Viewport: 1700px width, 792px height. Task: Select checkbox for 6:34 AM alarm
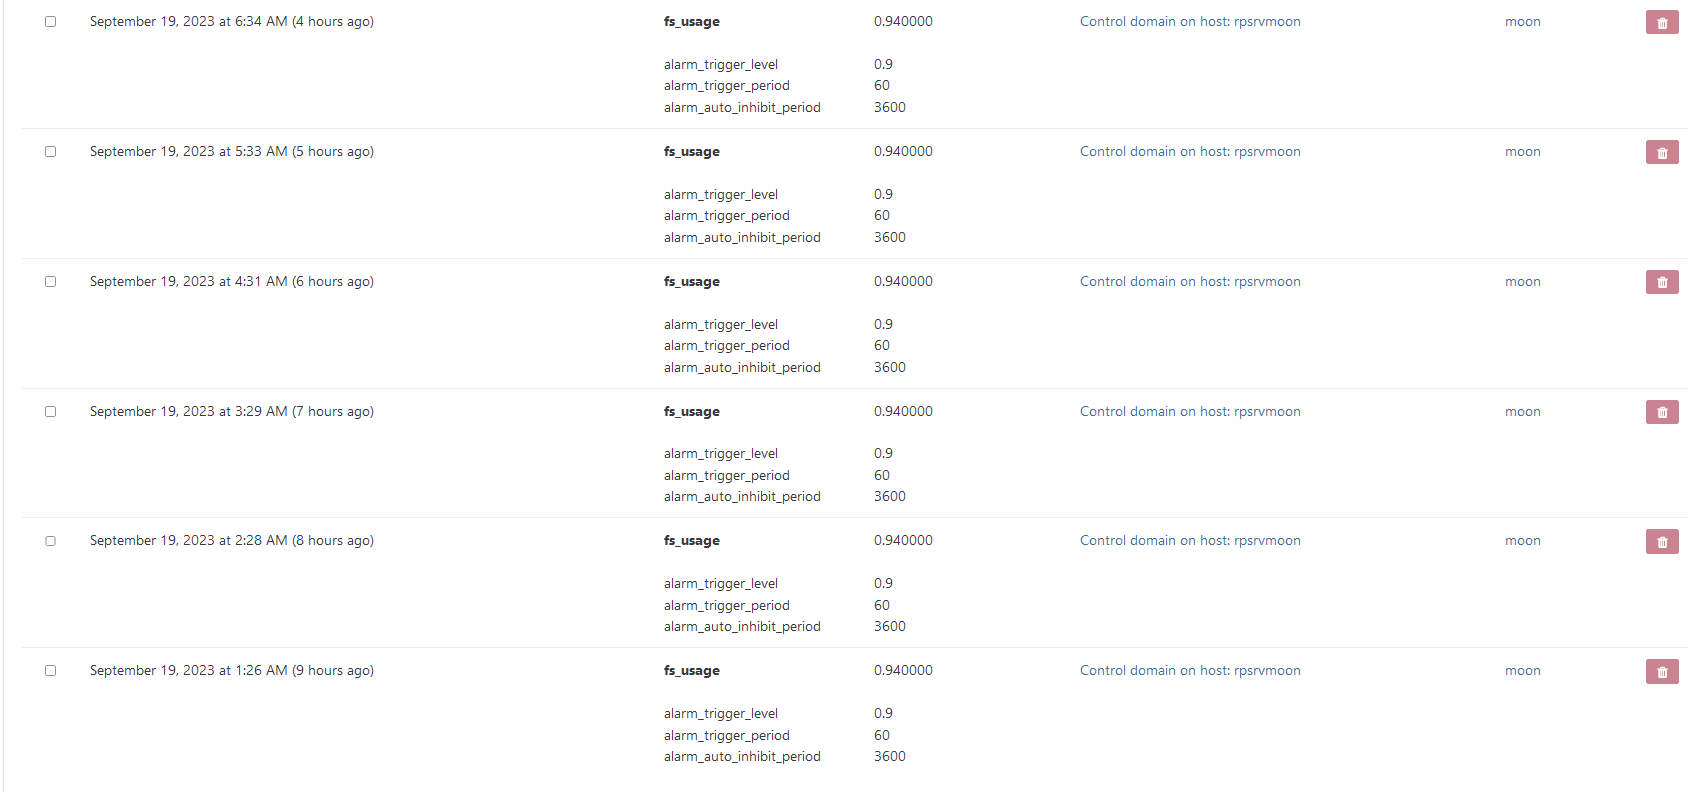pyautogui.click(x=50, y=22)
